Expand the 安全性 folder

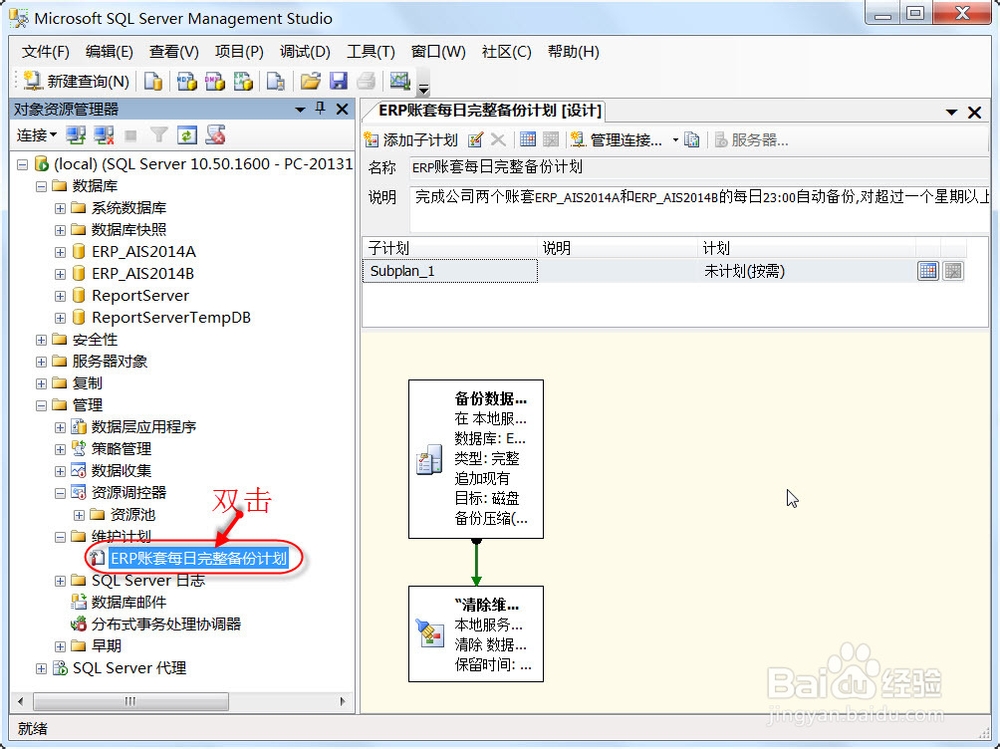pos(41,340)
